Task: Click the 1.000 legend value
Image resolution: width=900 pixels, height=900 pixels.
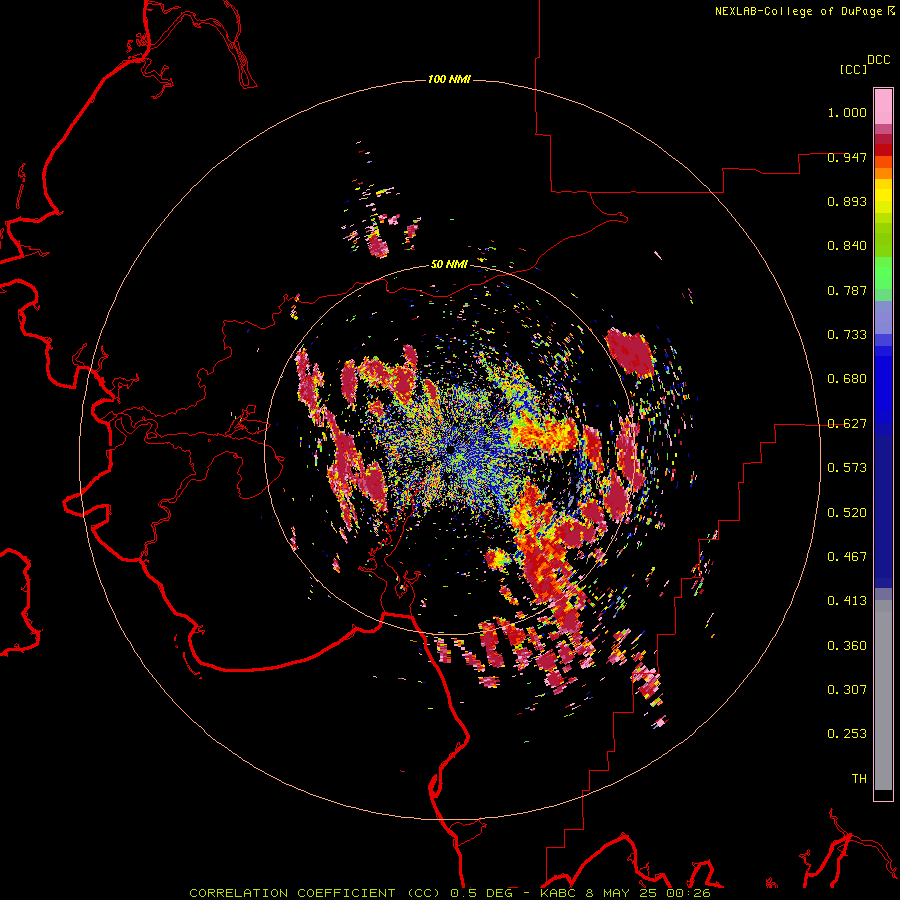Action: click(847, 112)
